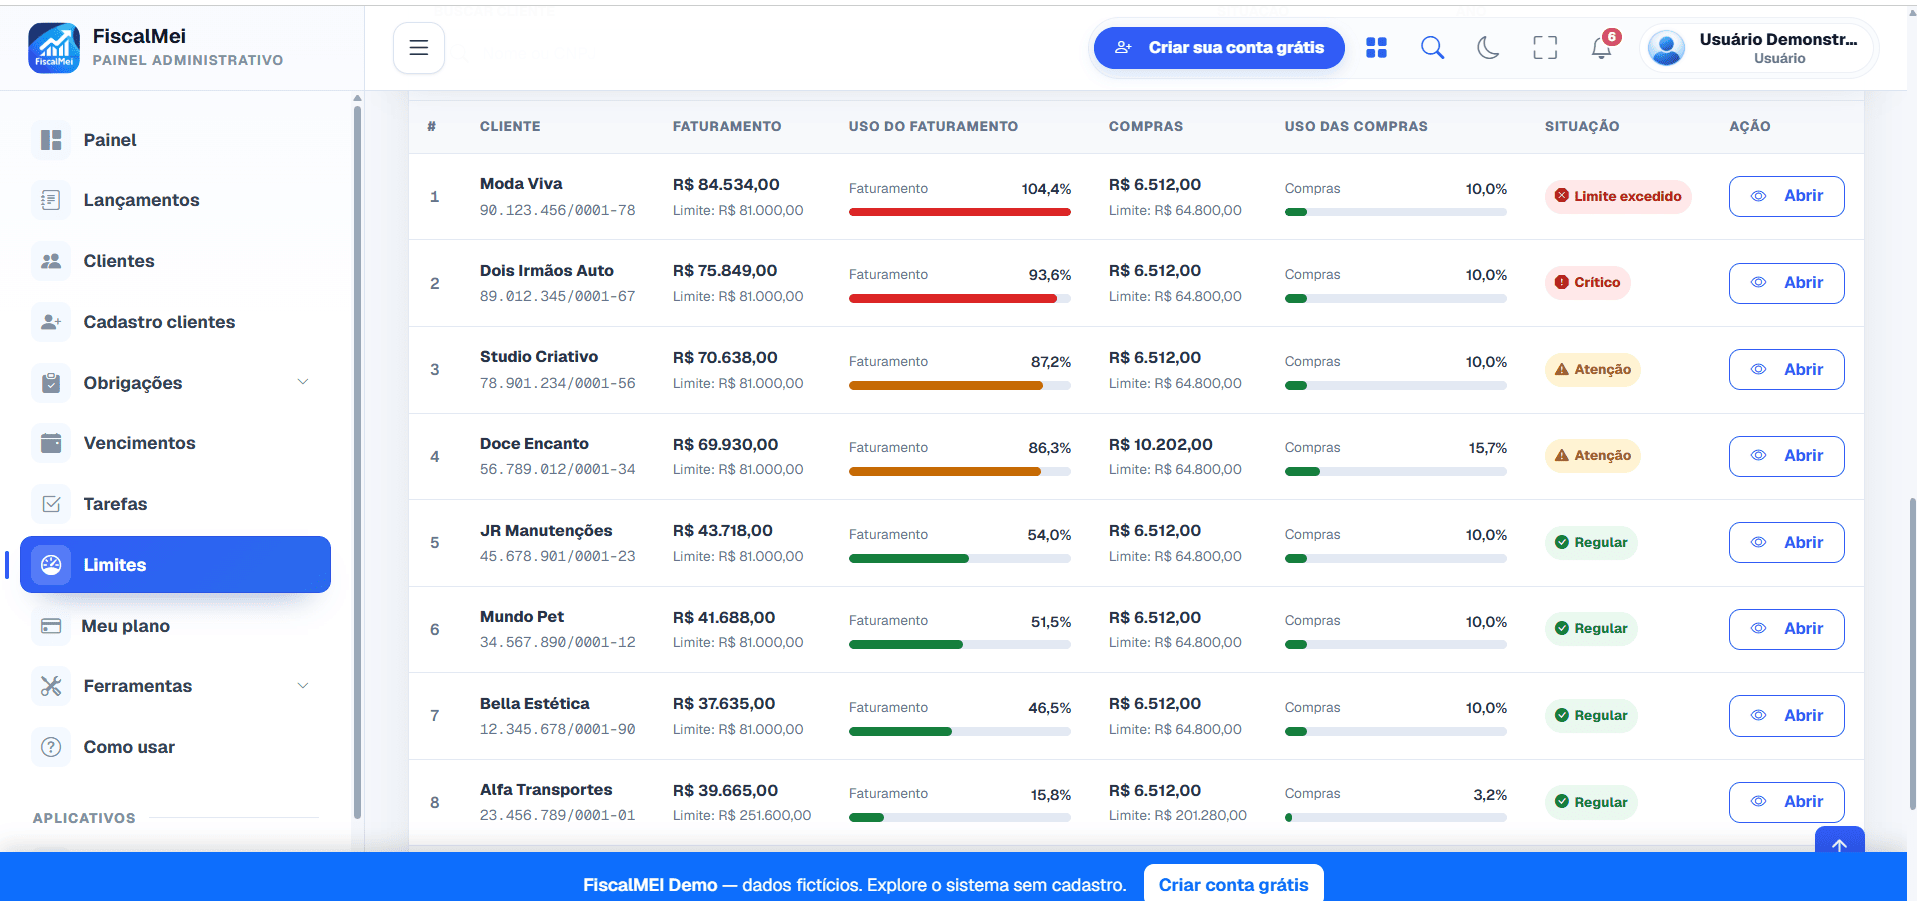Click the Meu plano card icon

point(51,626)
